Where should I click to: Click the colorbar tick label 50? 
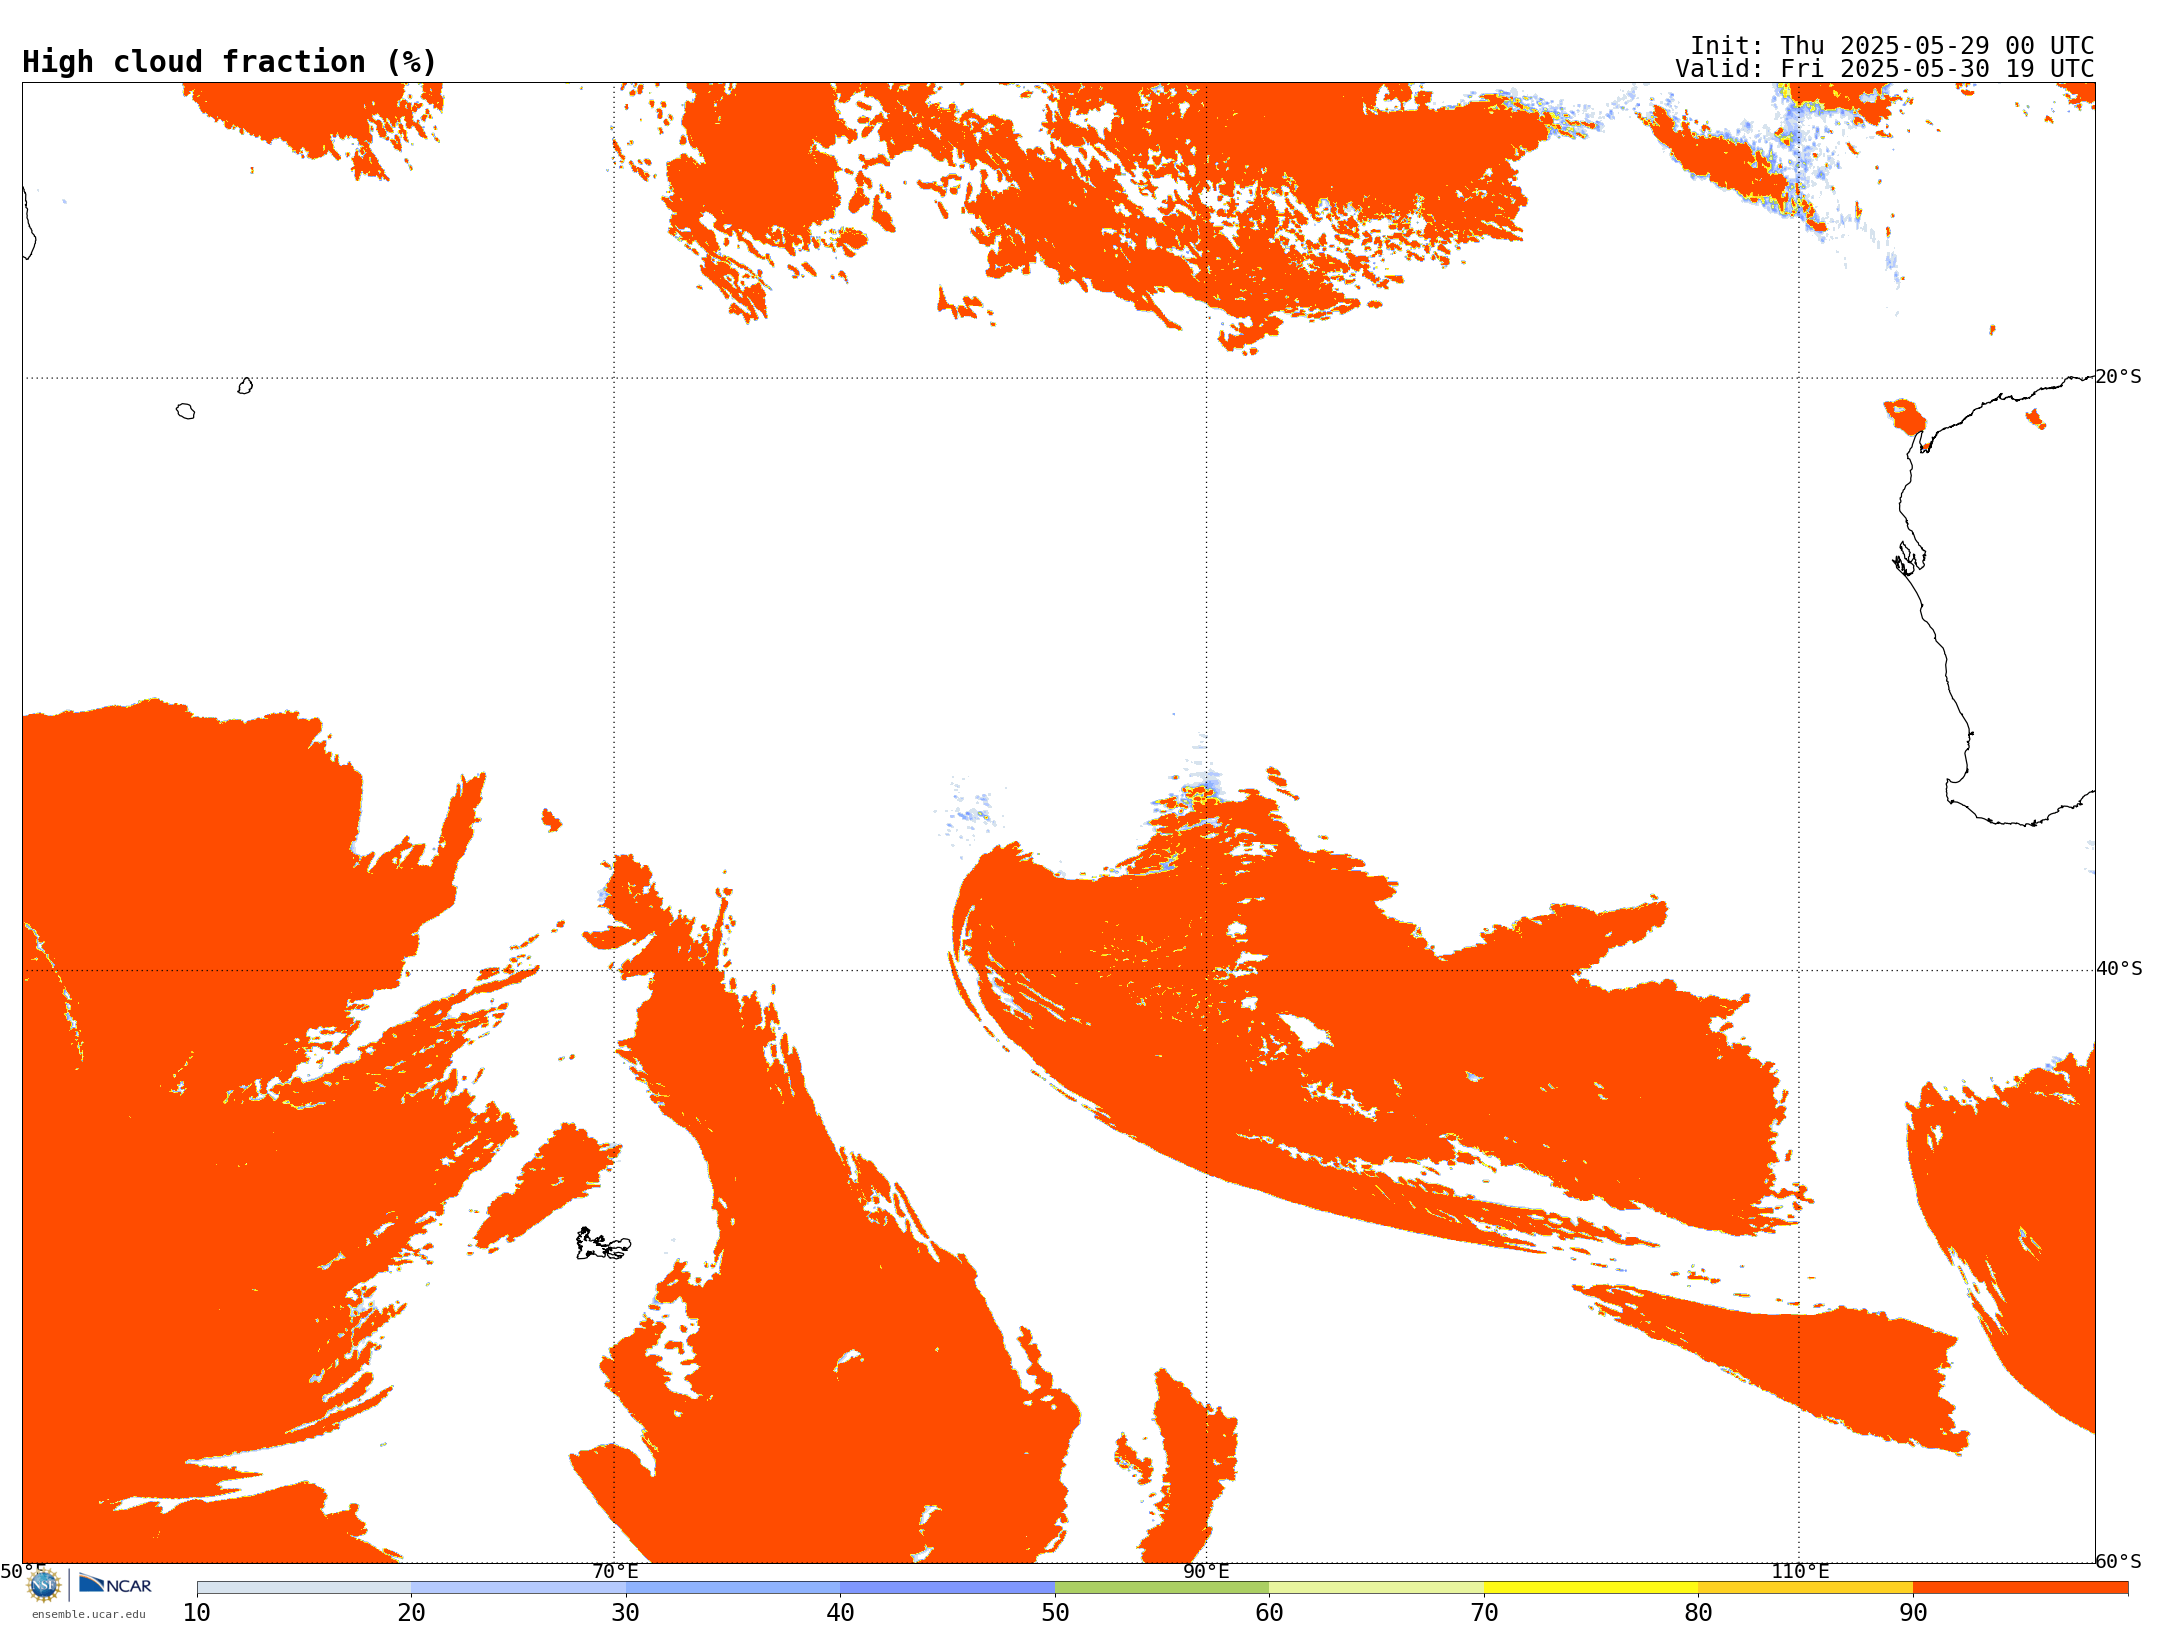(x=1055, y=1612)
